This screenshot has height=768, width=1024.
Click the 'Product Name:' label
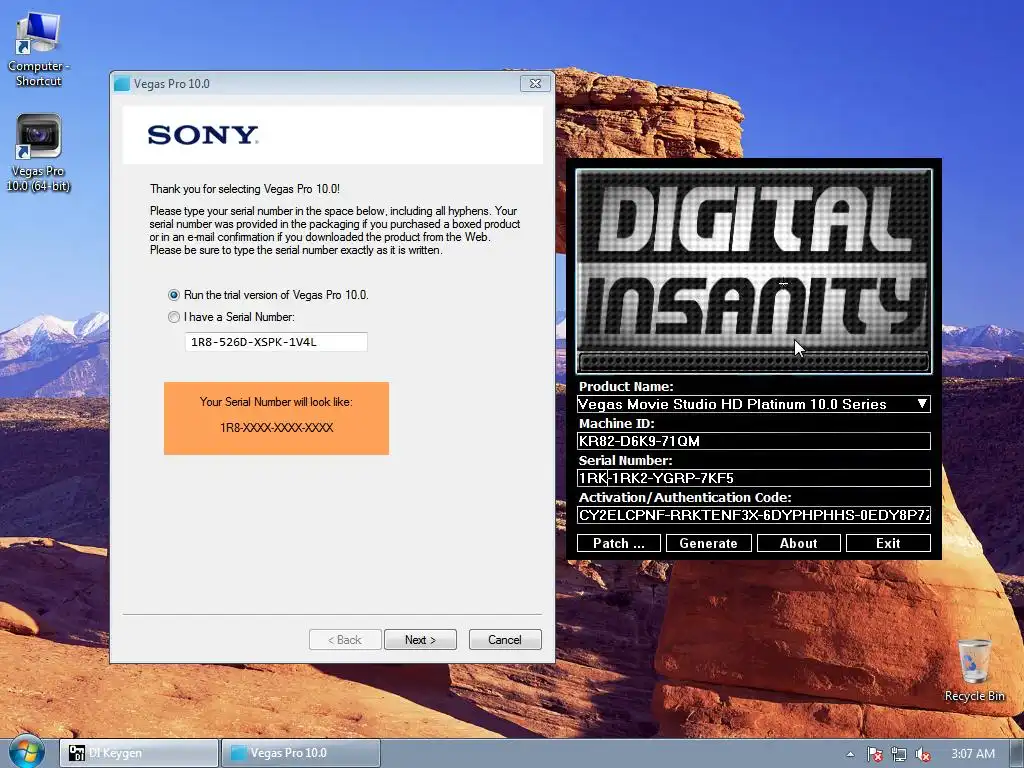[626, 386]
